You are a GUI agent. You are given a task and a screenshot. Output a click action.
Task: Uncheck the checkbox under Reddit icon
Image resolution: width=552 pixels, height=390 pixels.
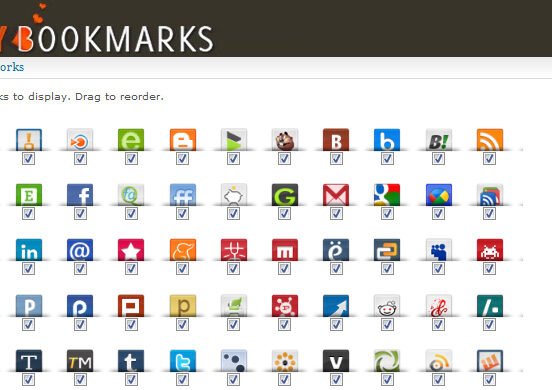(x=387, y=324)
